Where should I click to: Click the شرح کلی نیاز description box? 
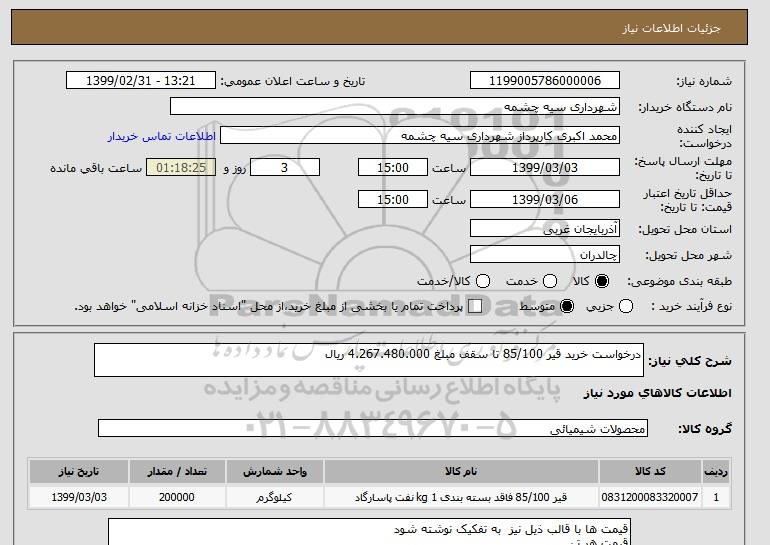tap(369, 360)
